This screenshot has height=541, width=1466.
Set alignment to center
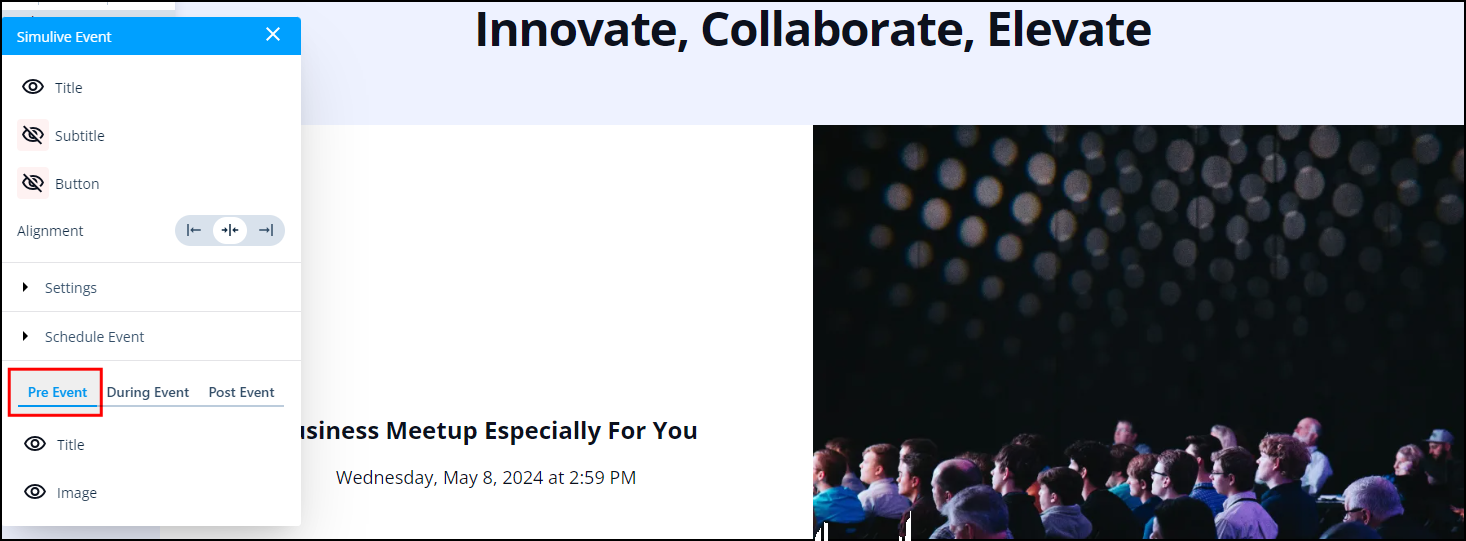[230, 230]
